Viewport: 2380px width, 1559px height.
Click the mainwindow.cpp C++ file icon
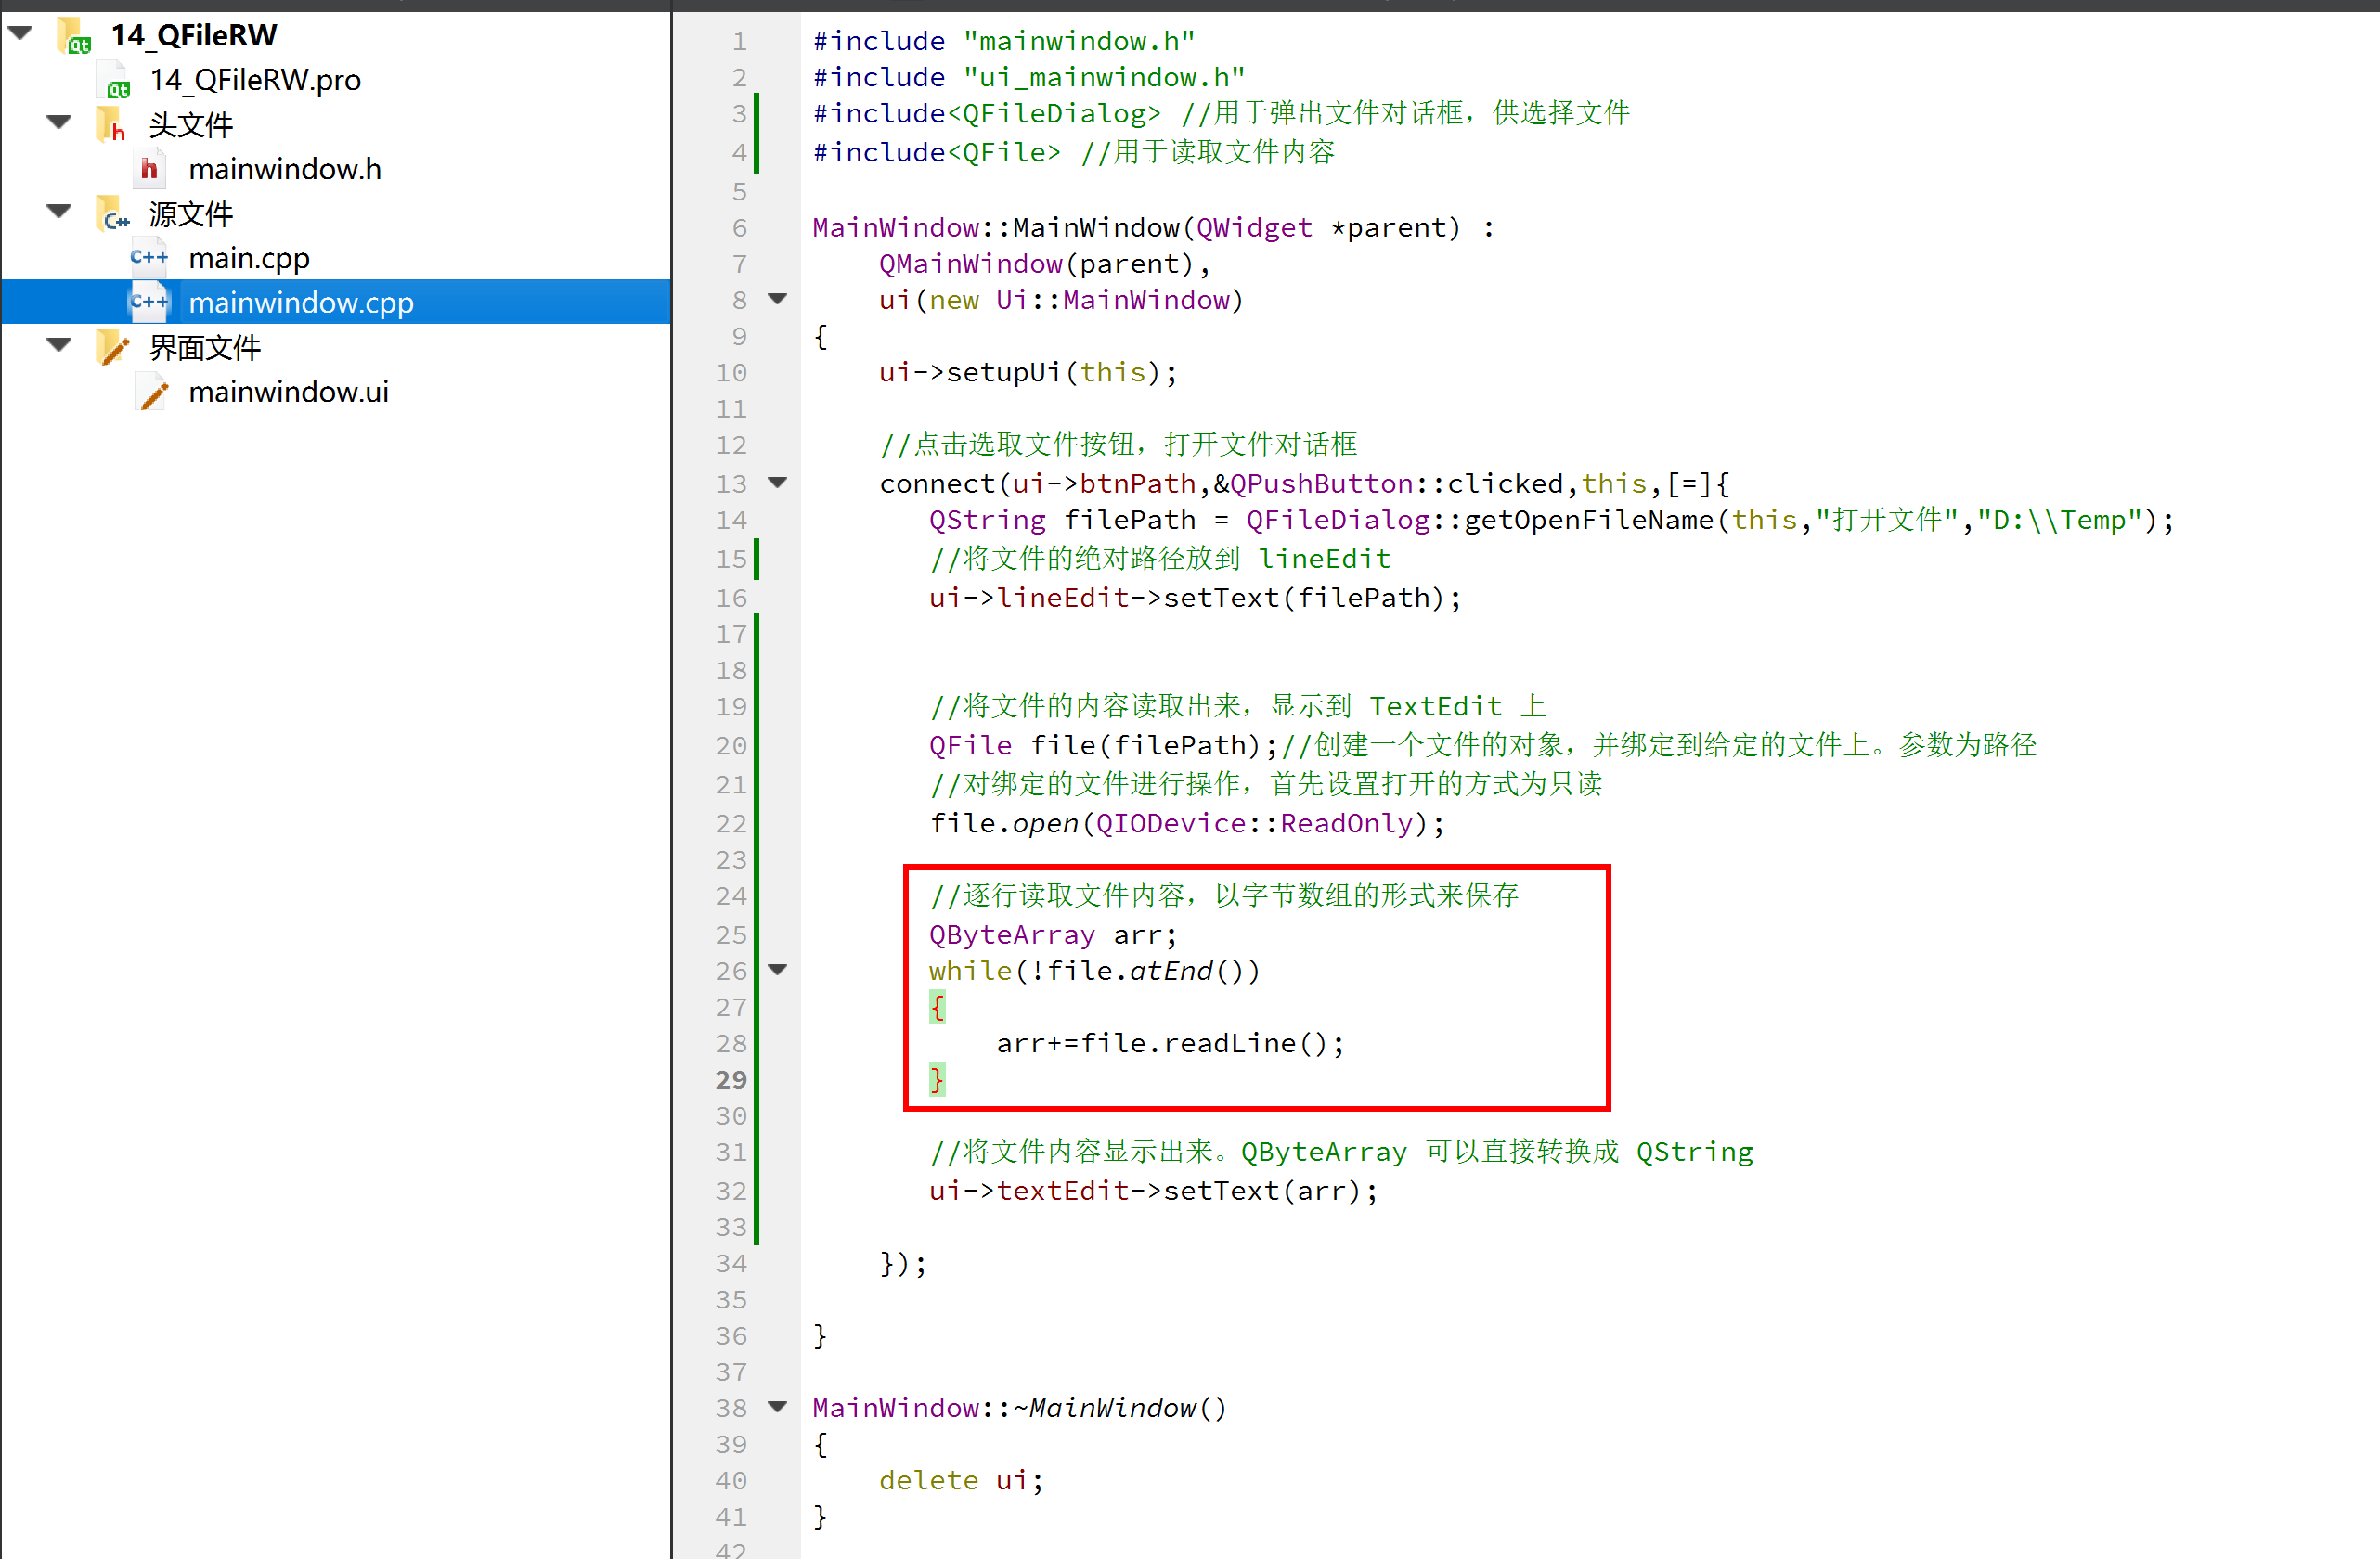pos(149,302)
